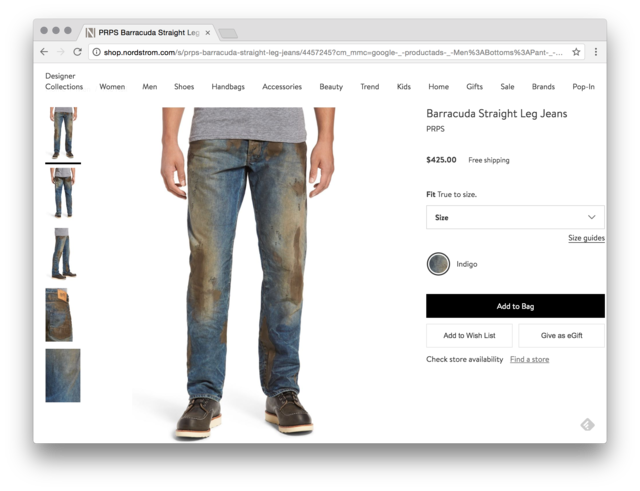The image size is (640, 491).
Task: Select the back pocket detail thumbnail
Action: [x=59, y=315]
